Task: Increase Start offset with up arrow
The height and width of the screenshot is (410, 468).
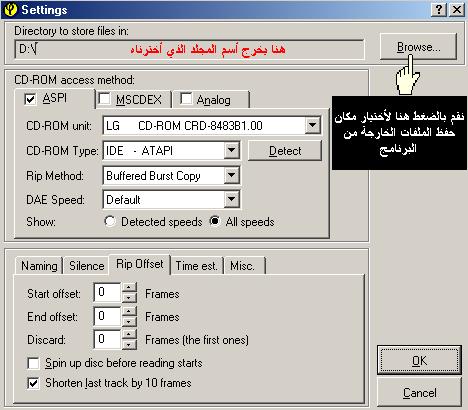Action: click(x=129, y=288)
